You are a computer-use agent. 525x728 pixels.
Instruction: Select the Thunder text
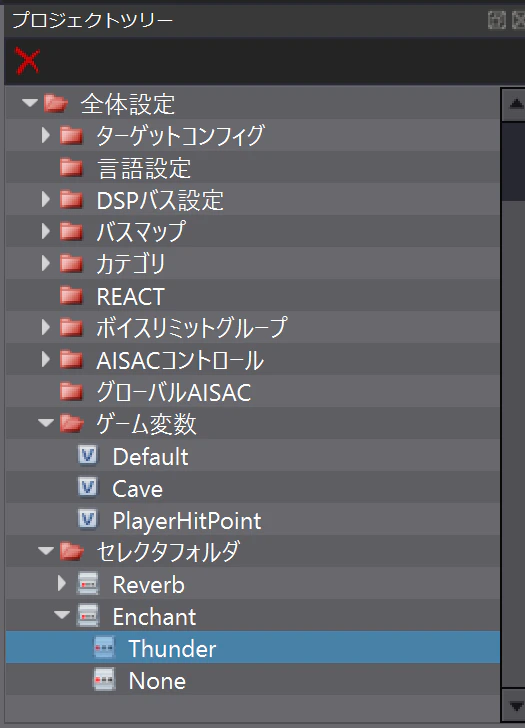point(172,649)
